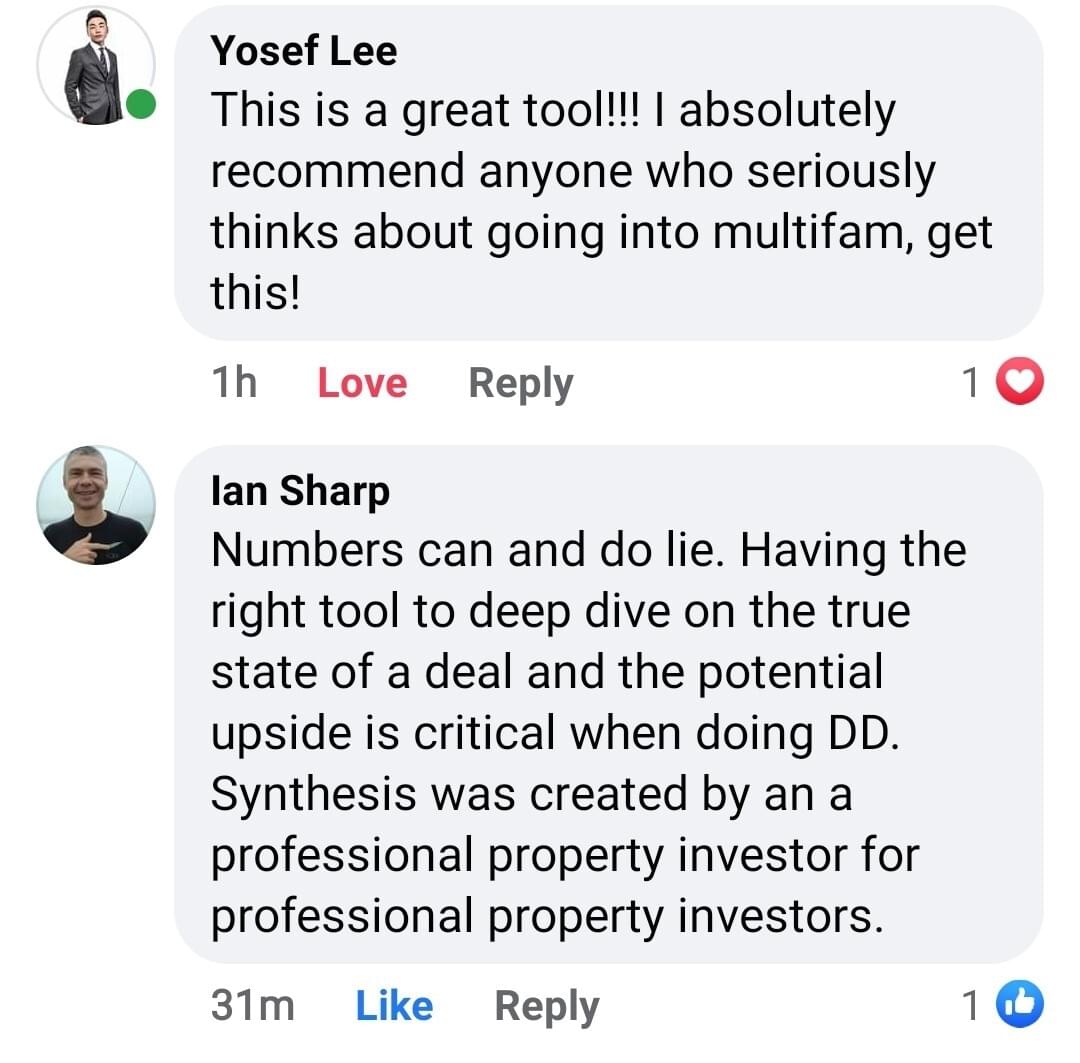
Task: Reply to Yosef Lee's comment
Action: tap(521, 384)
